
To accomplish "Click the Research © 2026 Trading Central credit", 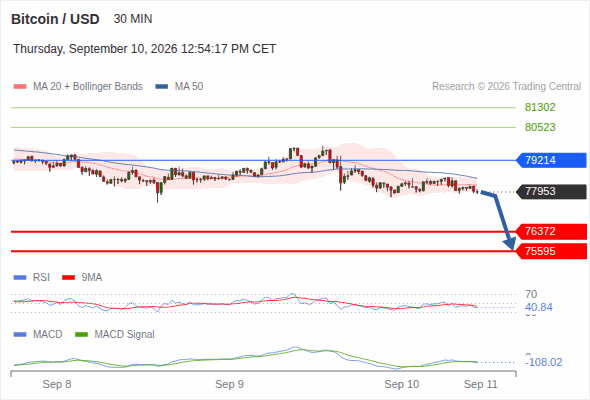I will 506,87.
